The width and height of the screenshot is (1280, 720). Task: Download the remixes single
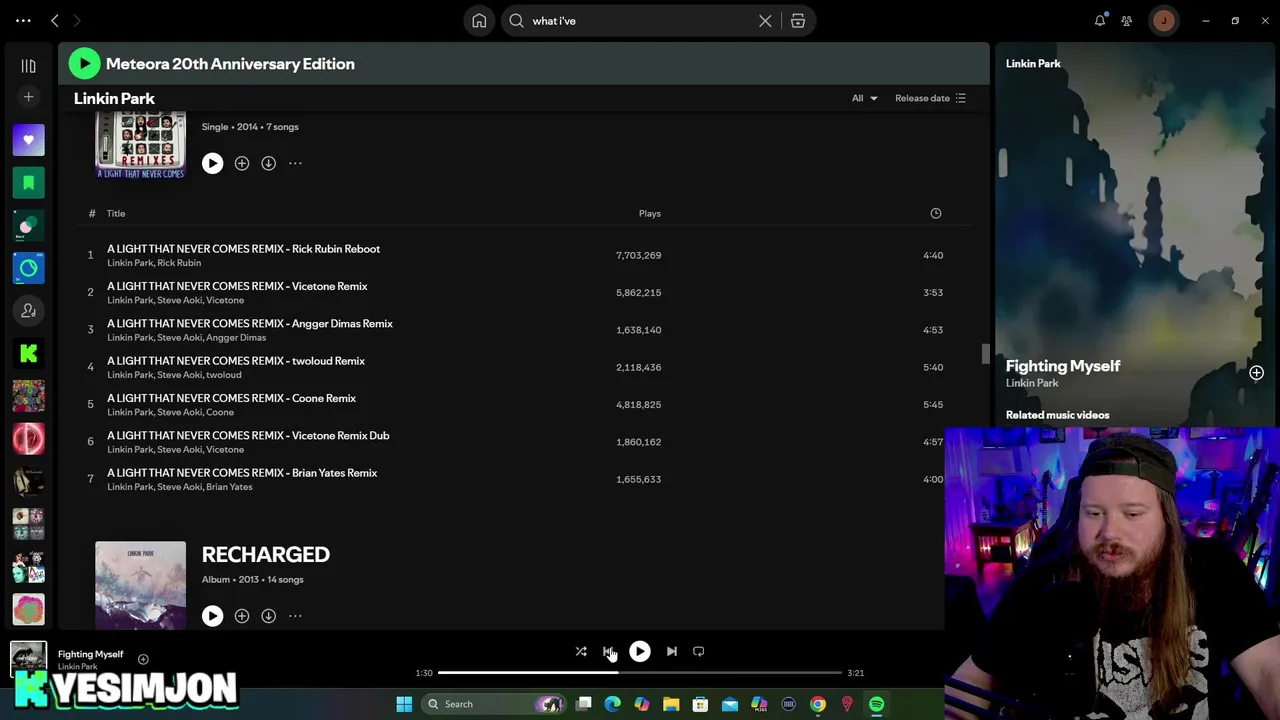click(x=268, y=163)
